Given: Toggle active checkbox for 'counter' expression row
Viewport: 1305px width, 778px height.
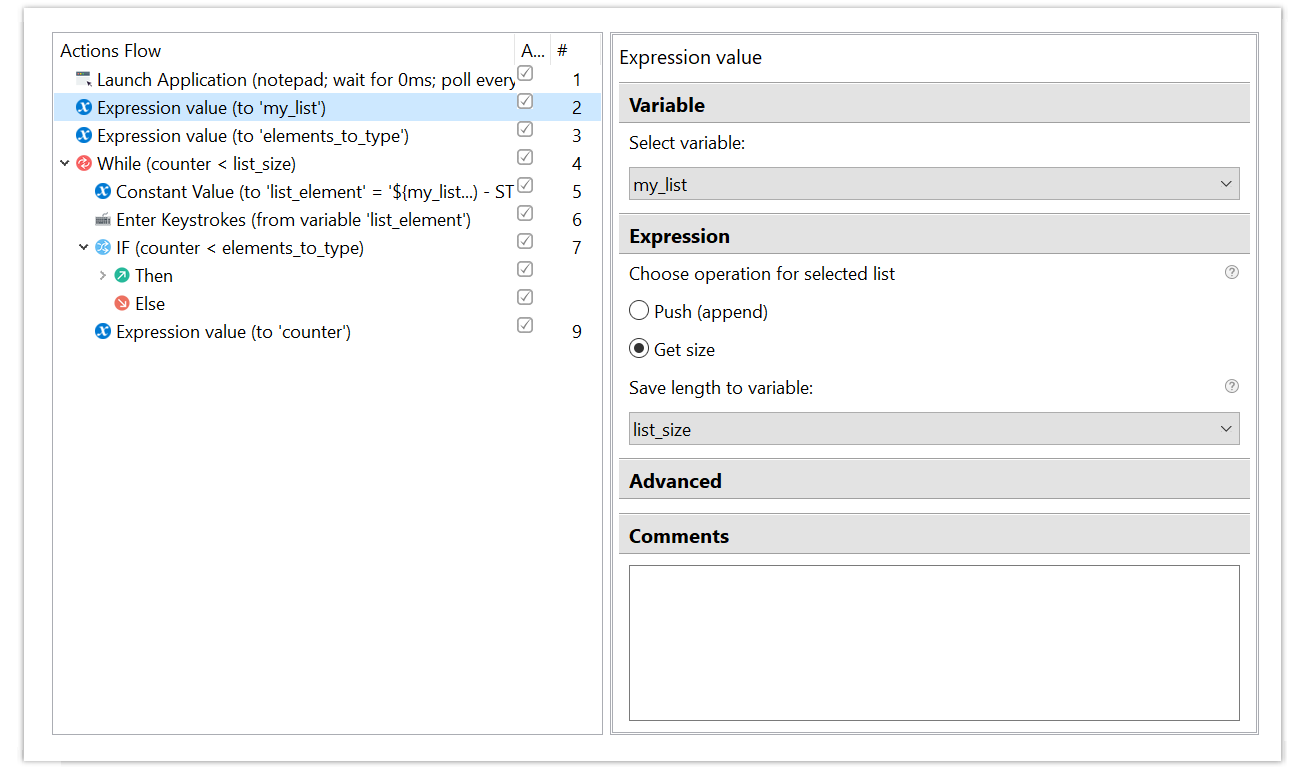Looking at the screenshot, I should pyautogui.click(x=525, y=325).
